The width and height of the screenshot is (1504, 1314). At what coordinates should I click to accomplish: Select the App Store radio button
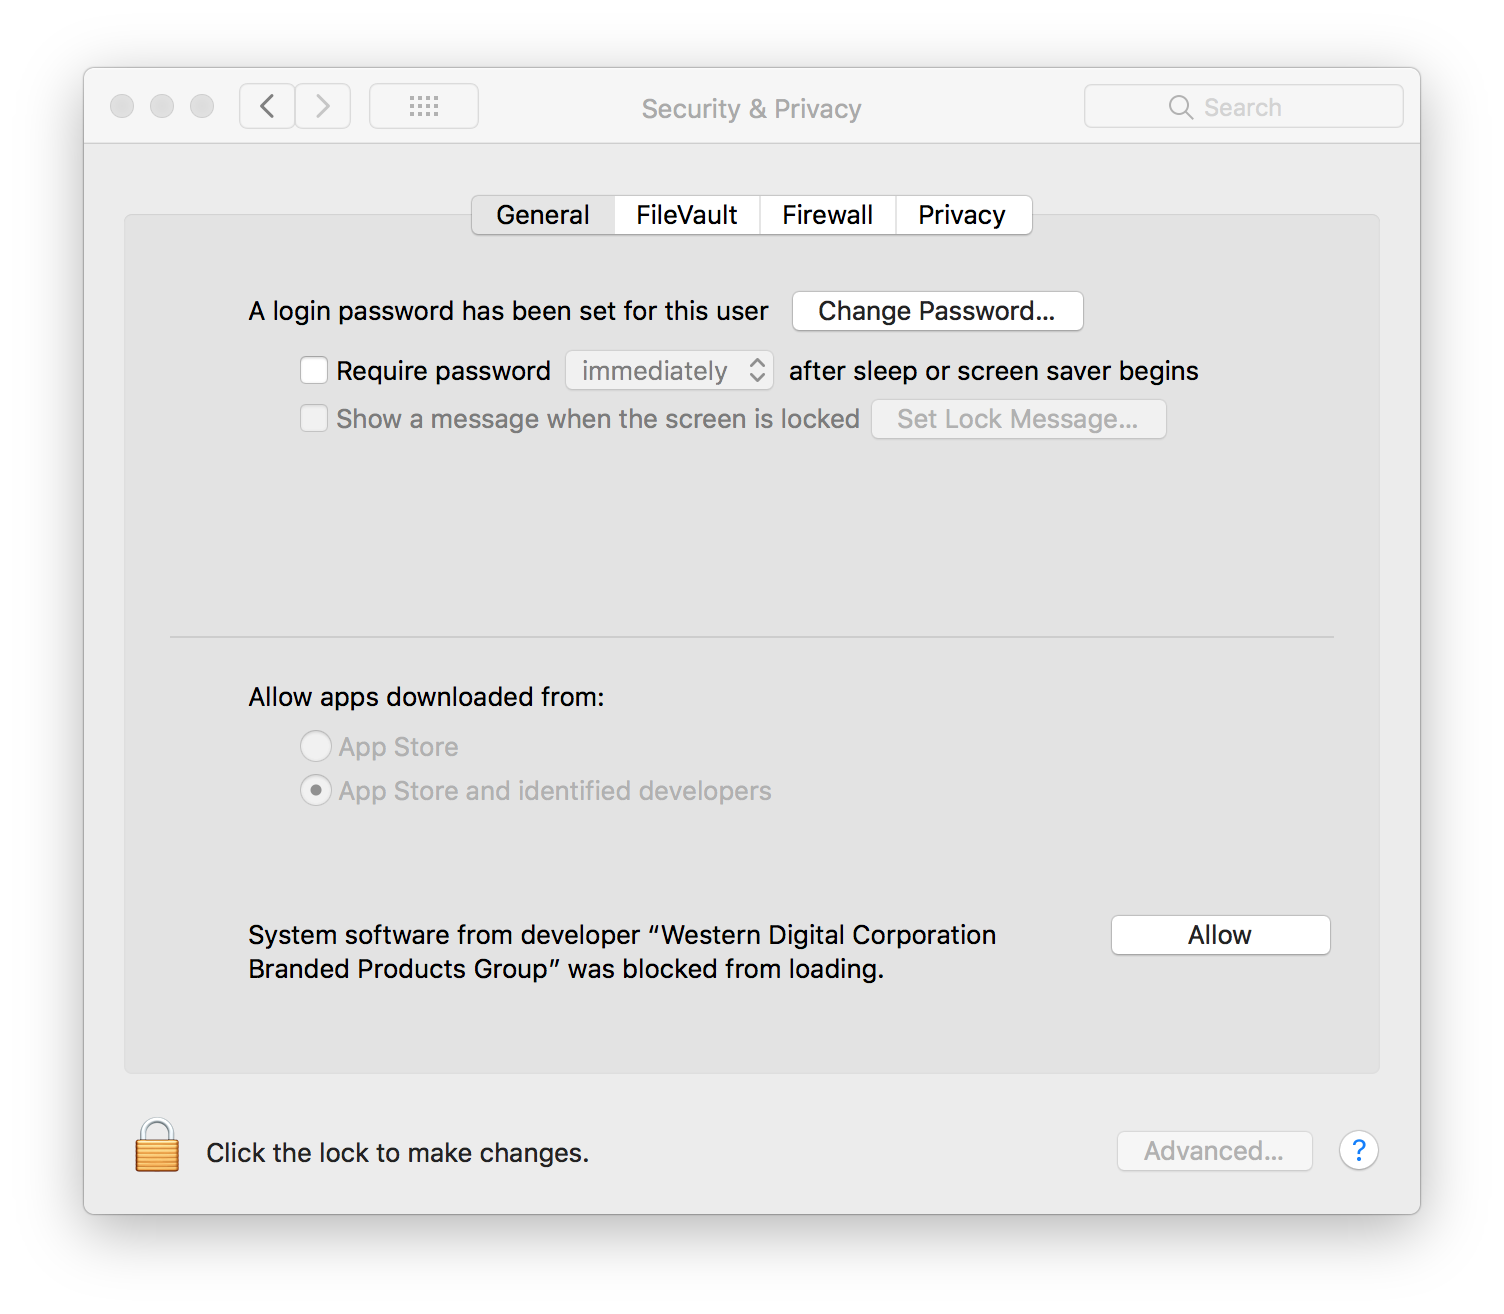[316, 746]
